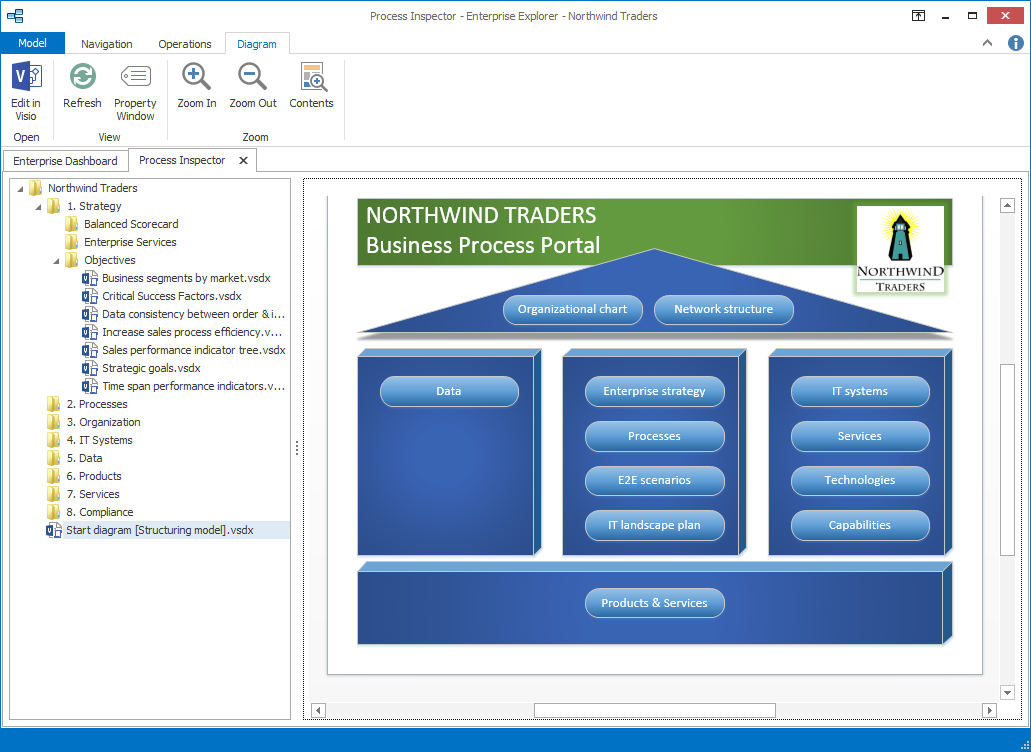Switch to the Enterprise Dashboard tab

tap(65, 160)
